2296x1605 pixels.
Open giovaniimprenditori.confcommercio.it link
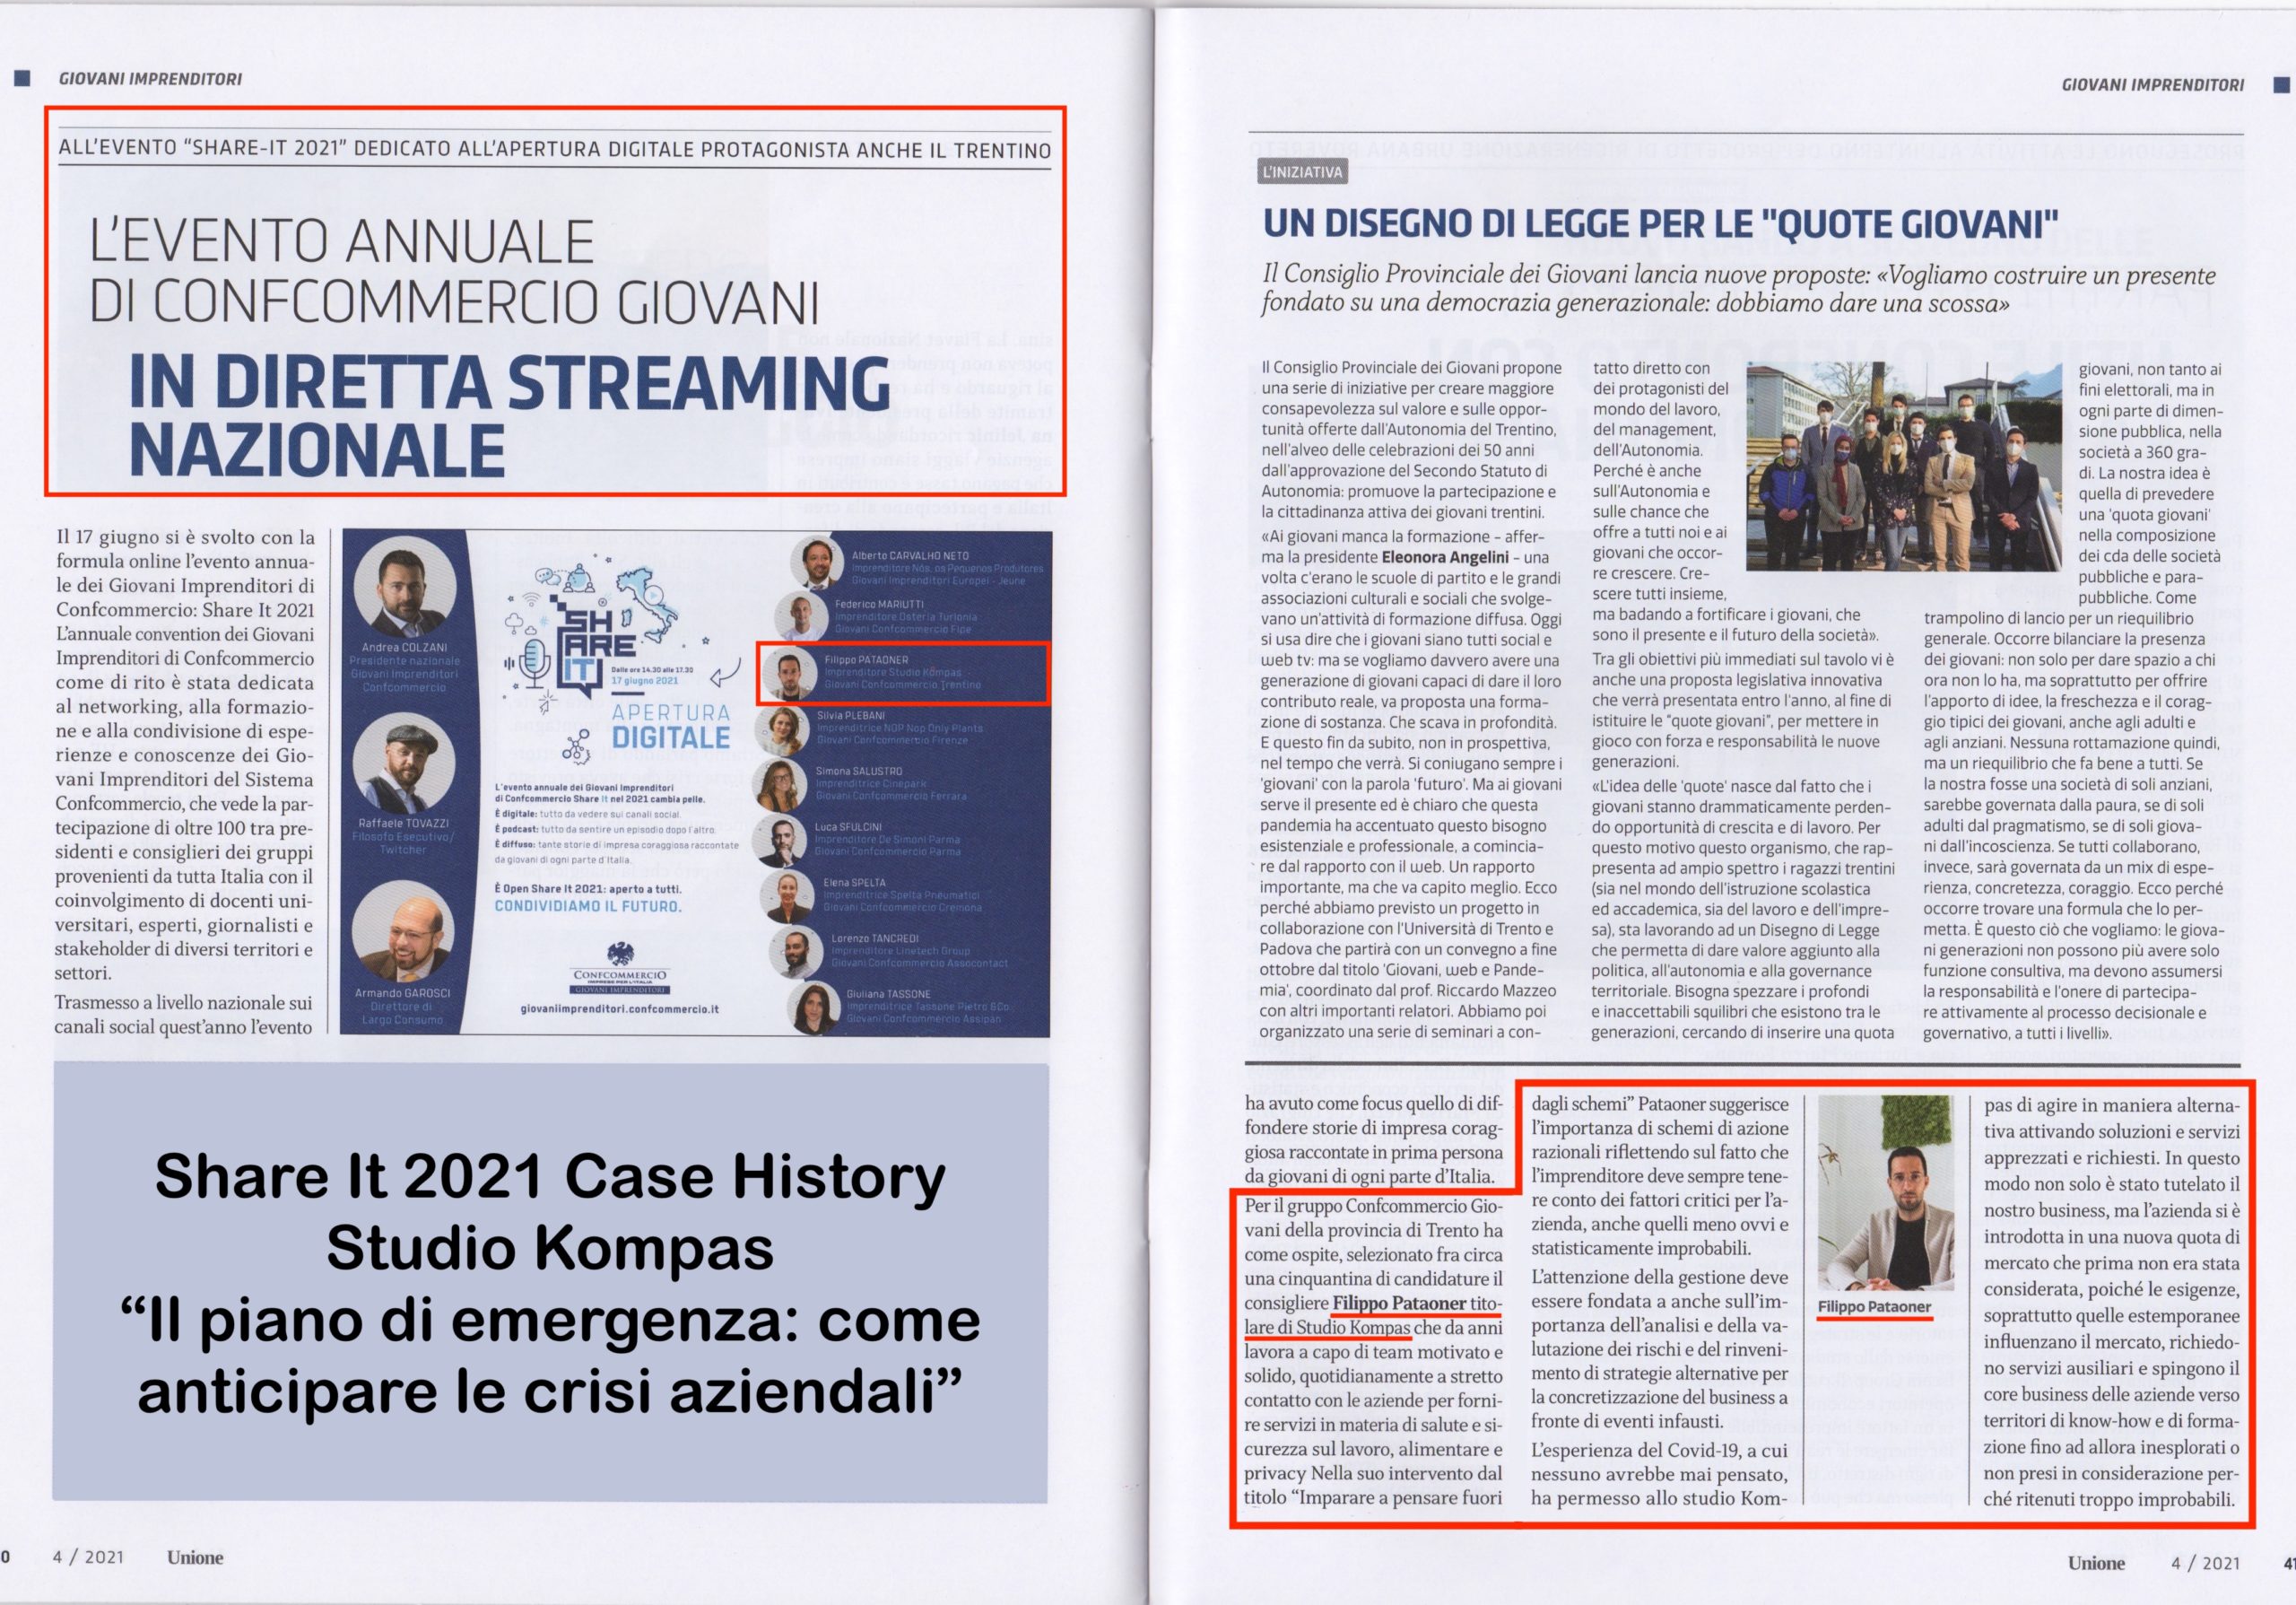point(620,1009)
